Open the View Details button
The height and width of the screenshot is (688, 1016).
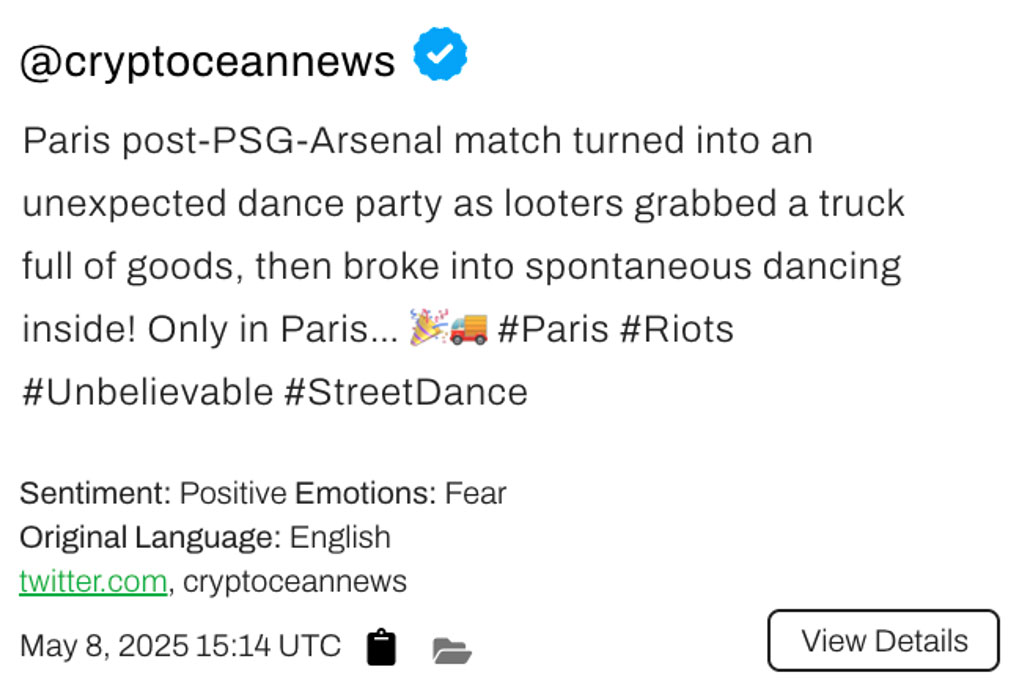coord(883,641)
